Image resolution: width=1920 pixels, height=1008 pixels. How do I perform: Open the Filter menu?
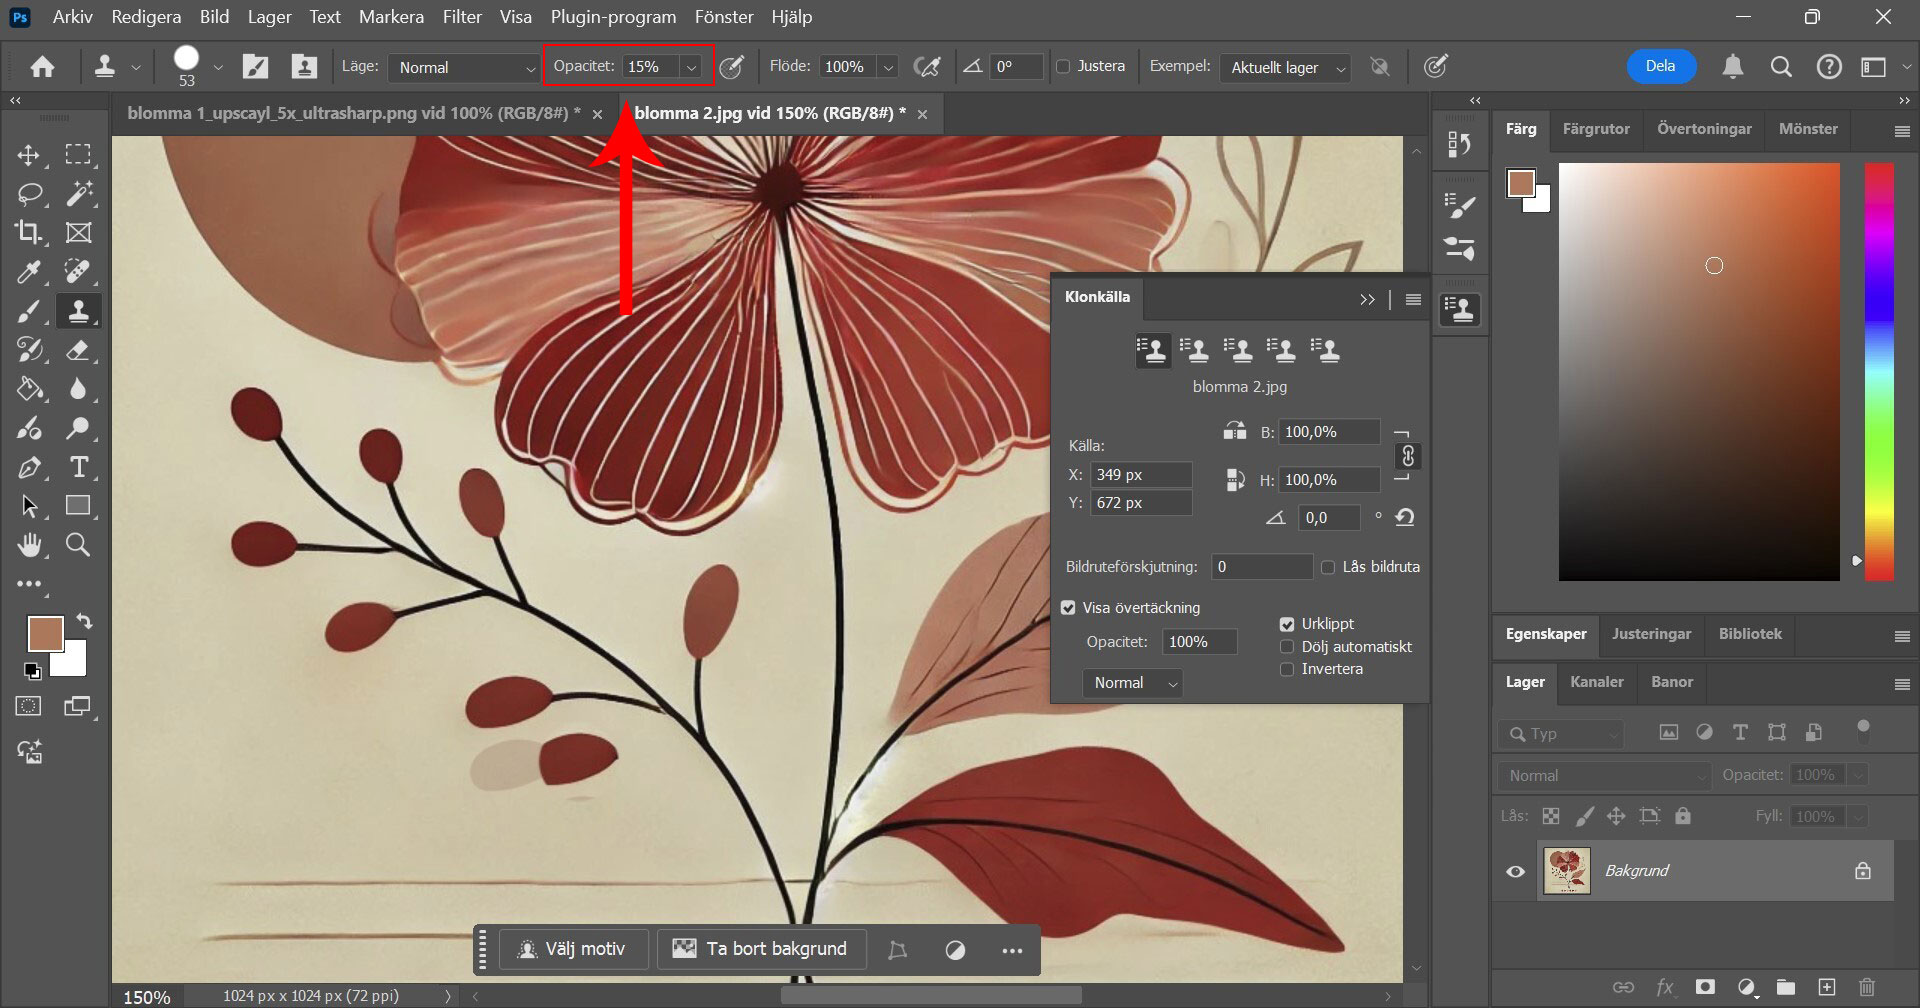click(462, 17)
